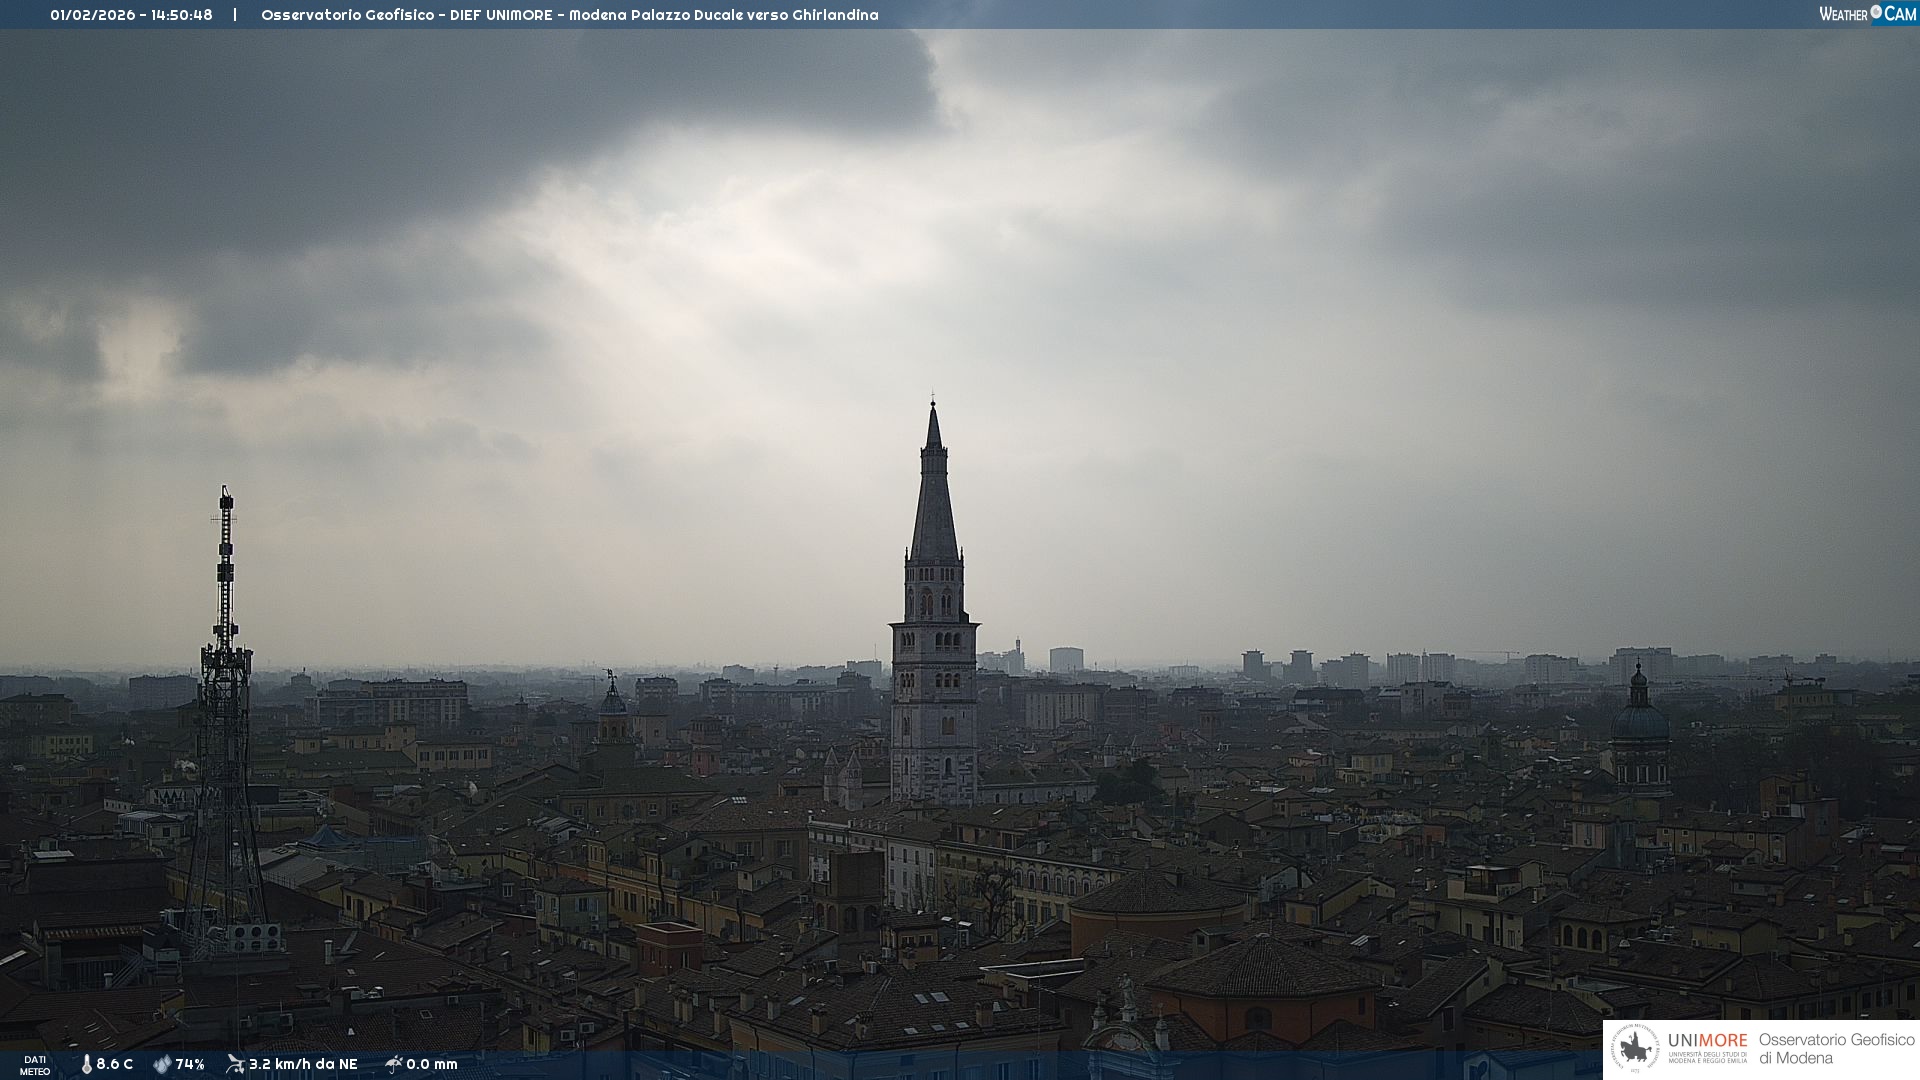Screen dimensions: 1920x1080
Task: Click Osservatorio Geofisico di Modena logo text
Action: click(1836, 1049)
